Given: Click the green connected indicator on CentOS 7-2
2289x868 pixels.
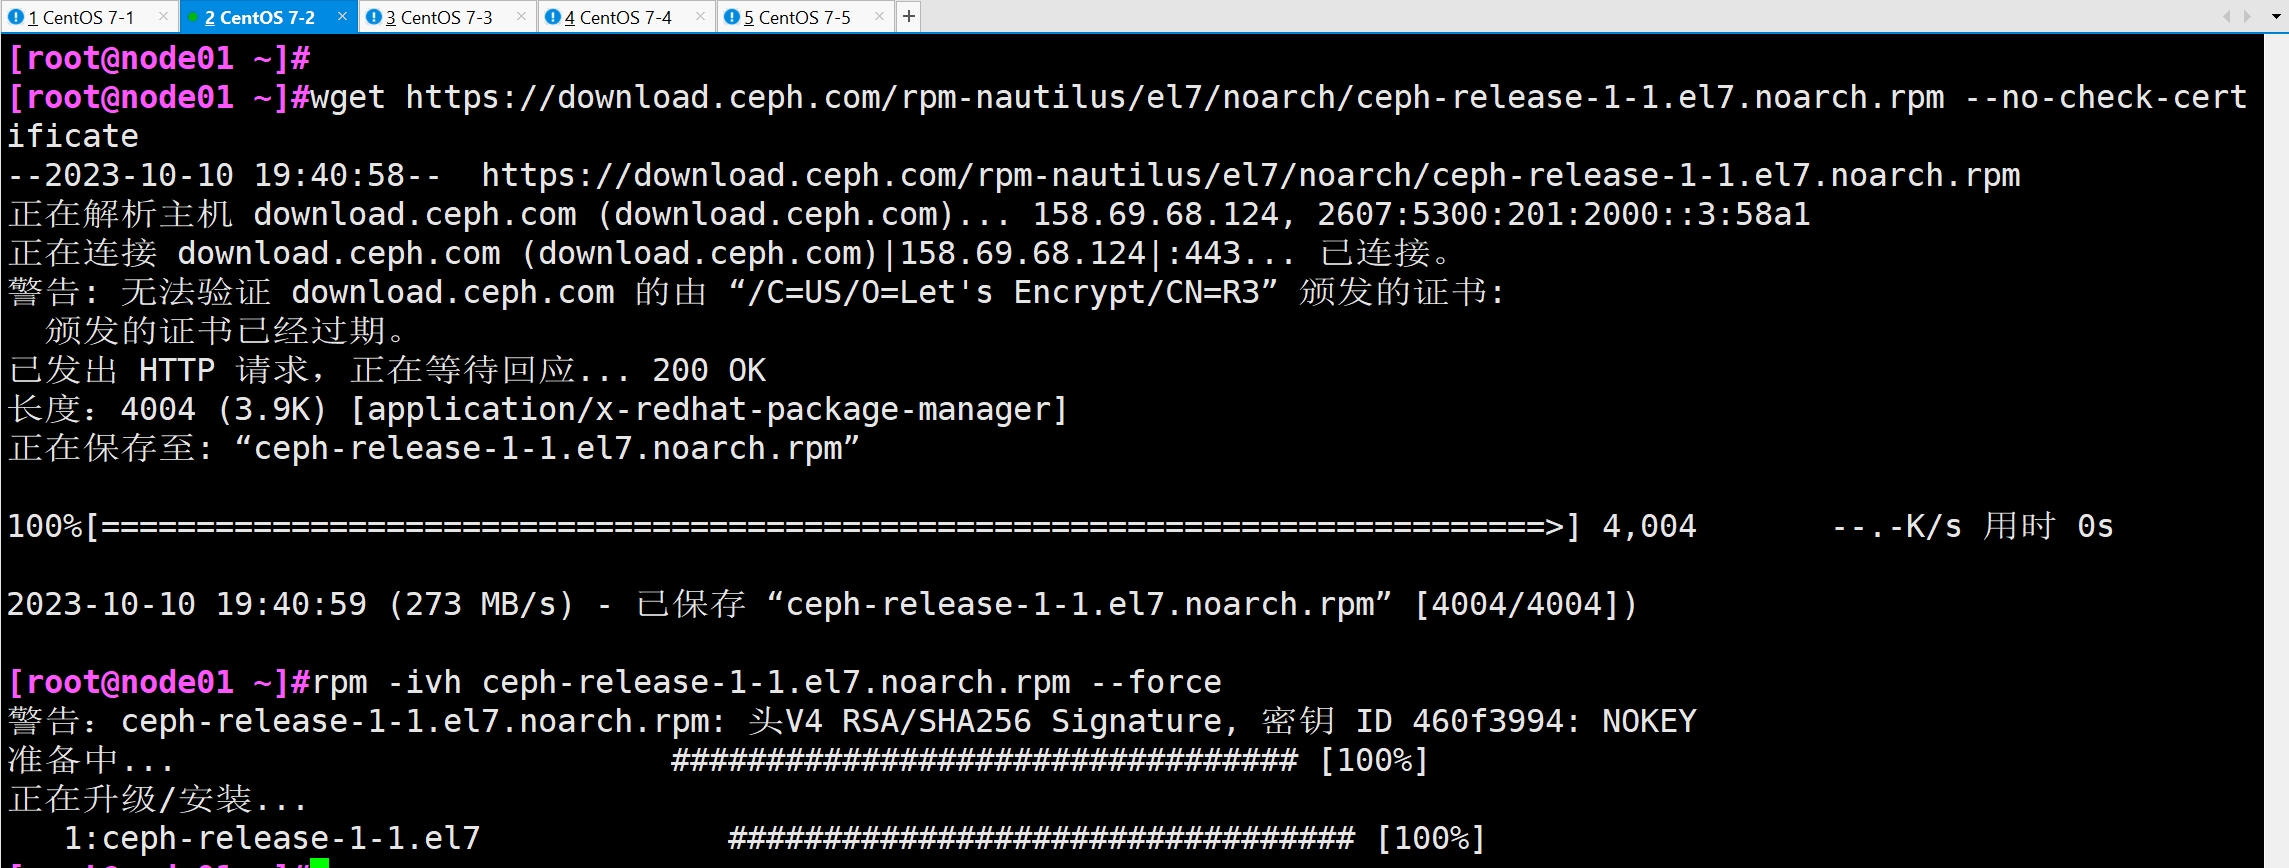Looking at the screenshot, I should coord(192,17).
